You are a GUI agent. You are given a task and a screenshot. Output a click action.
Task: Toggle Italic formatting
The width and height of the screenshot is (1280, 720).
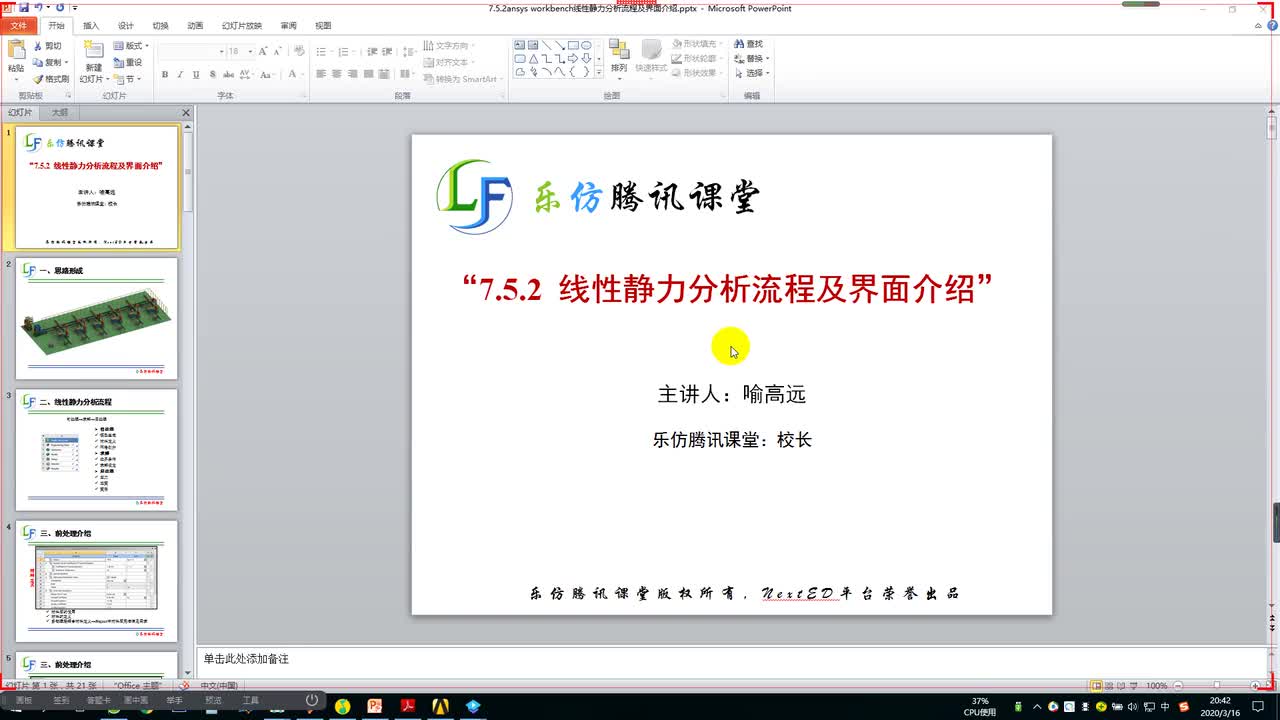pyautogui.click(x=180, y=74)
